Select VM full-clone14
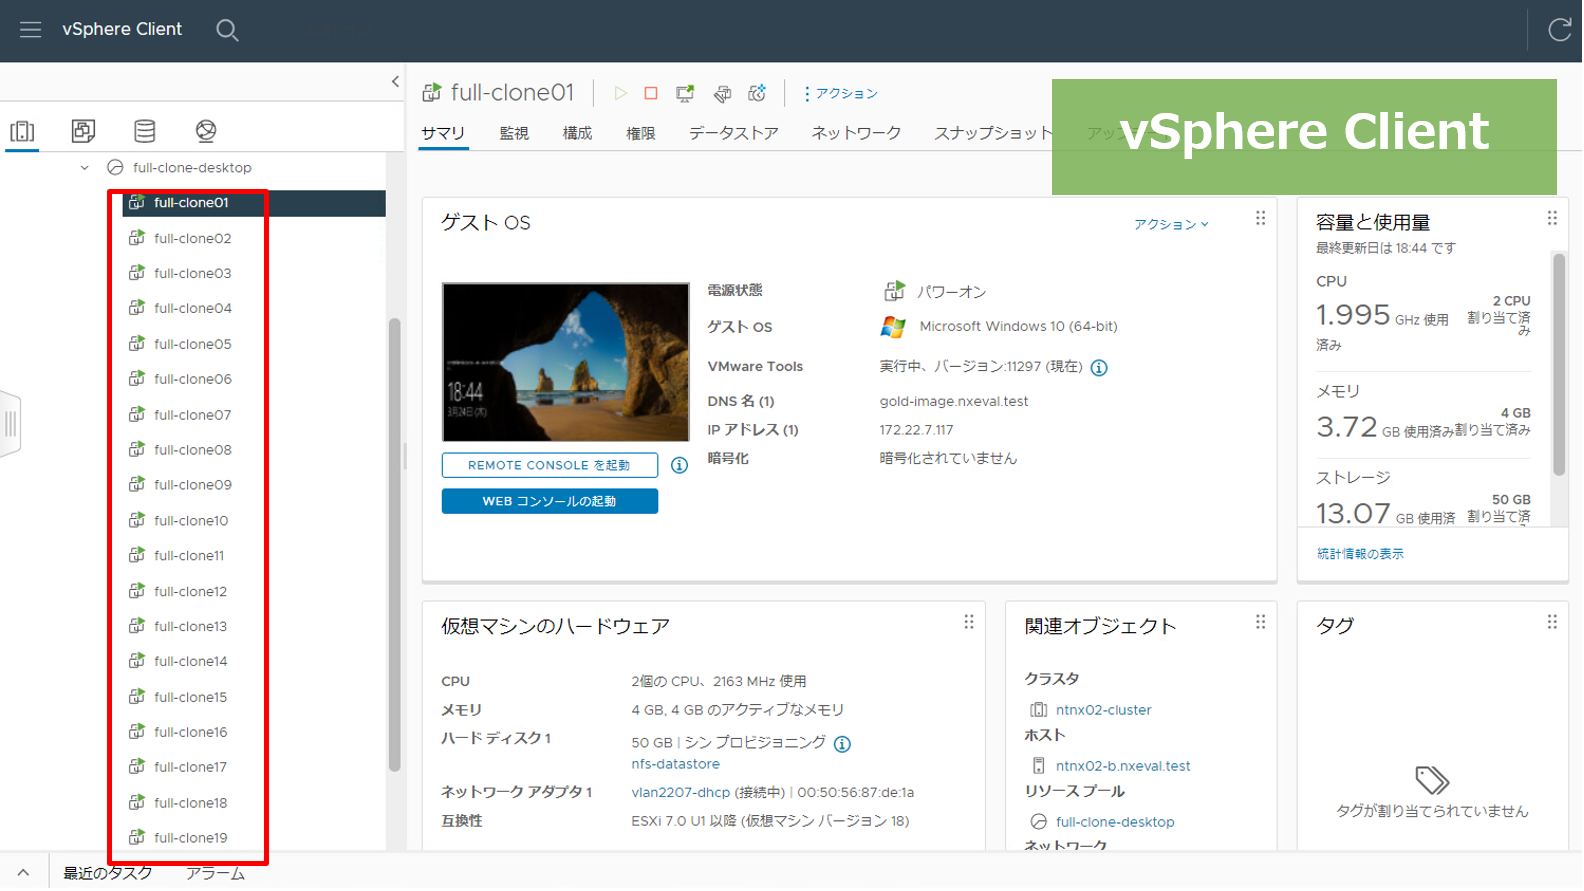 [192, 663]
